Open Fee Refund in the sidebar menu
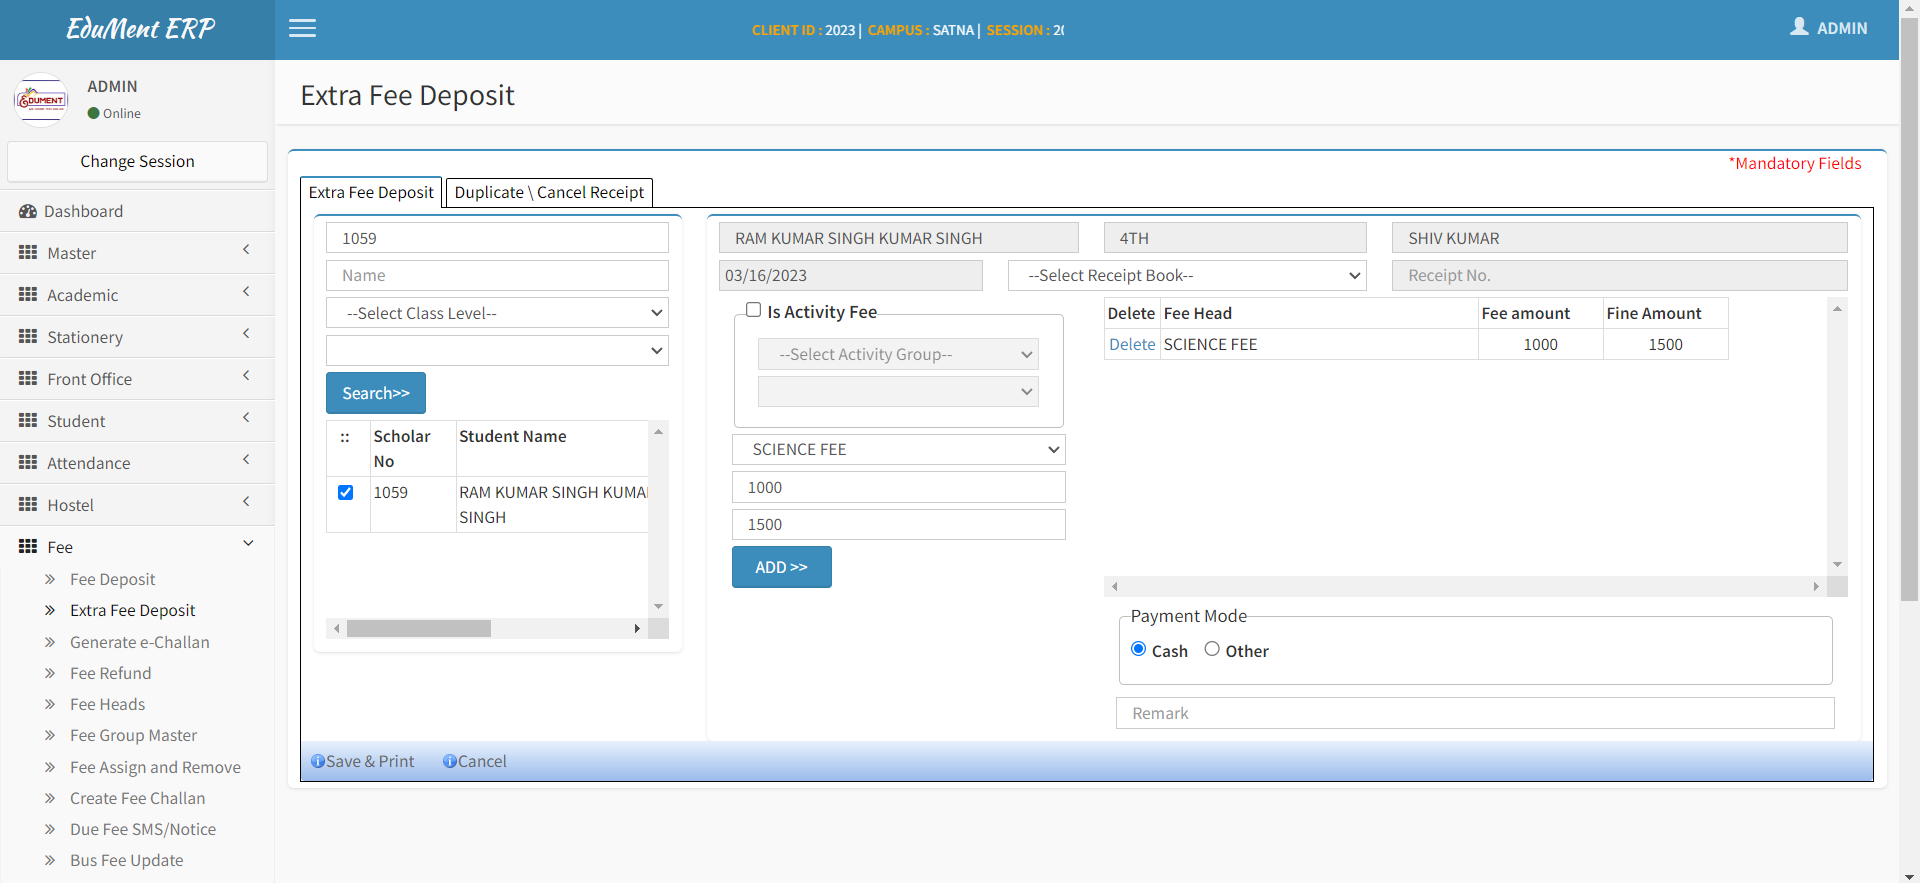This screenshot has width=1920, height=883. (x=110, y=674)
